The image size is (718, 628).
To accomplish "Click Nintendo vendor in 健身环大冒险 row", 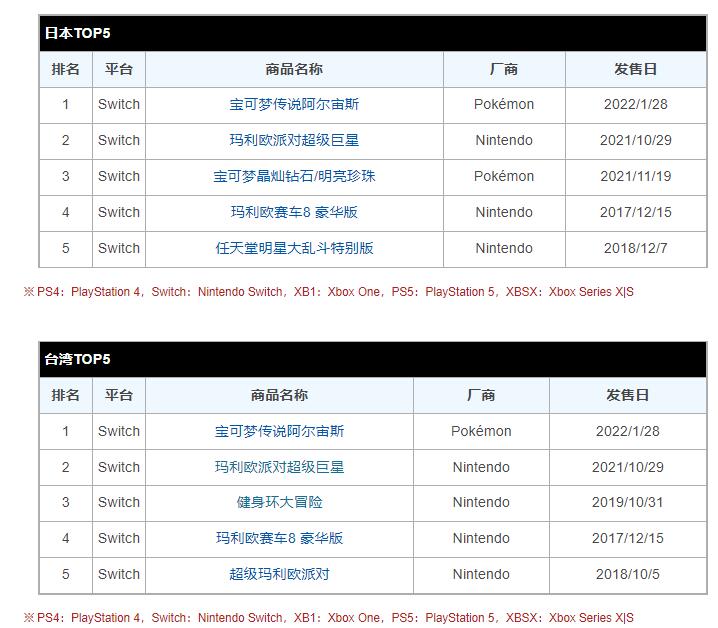I will point(481,502).
